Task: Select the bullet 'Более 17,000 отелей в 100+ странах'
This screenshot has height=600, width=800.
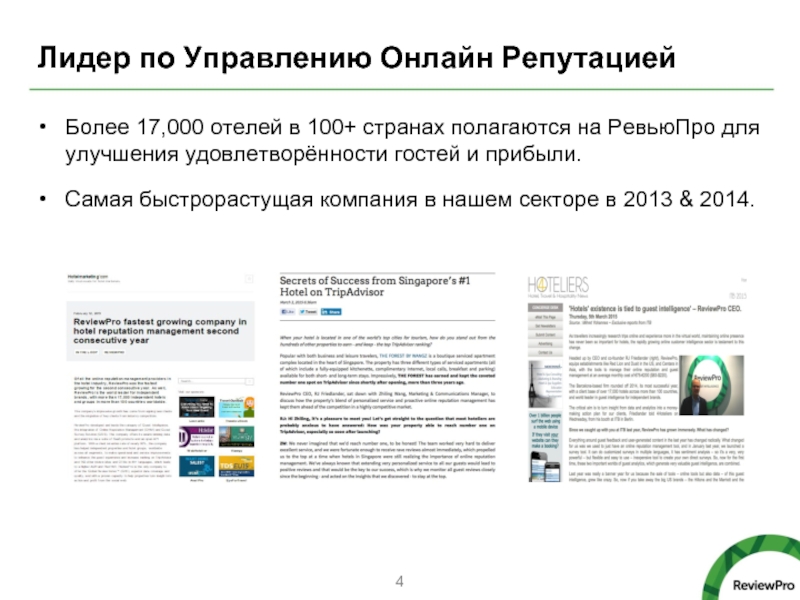Action: coord(412,141)
